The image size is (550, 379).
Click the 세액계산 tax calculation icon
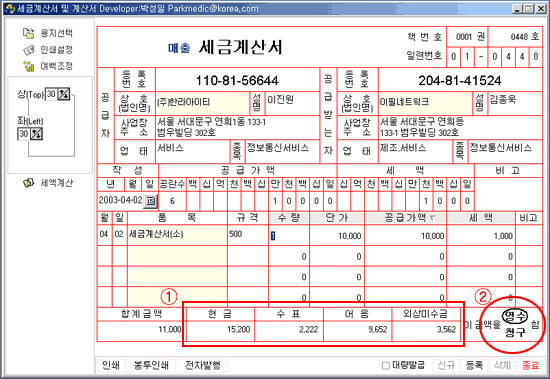point(29,183)
